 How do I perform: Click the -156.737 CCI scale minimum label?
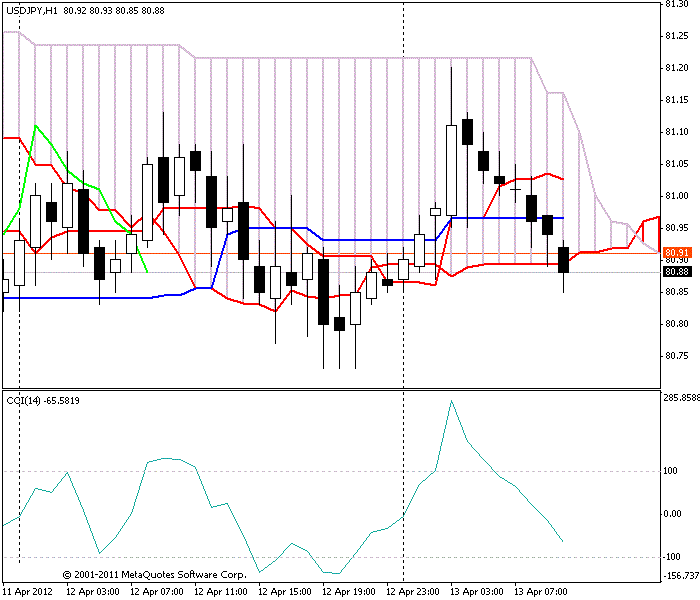tap(681, 575)
